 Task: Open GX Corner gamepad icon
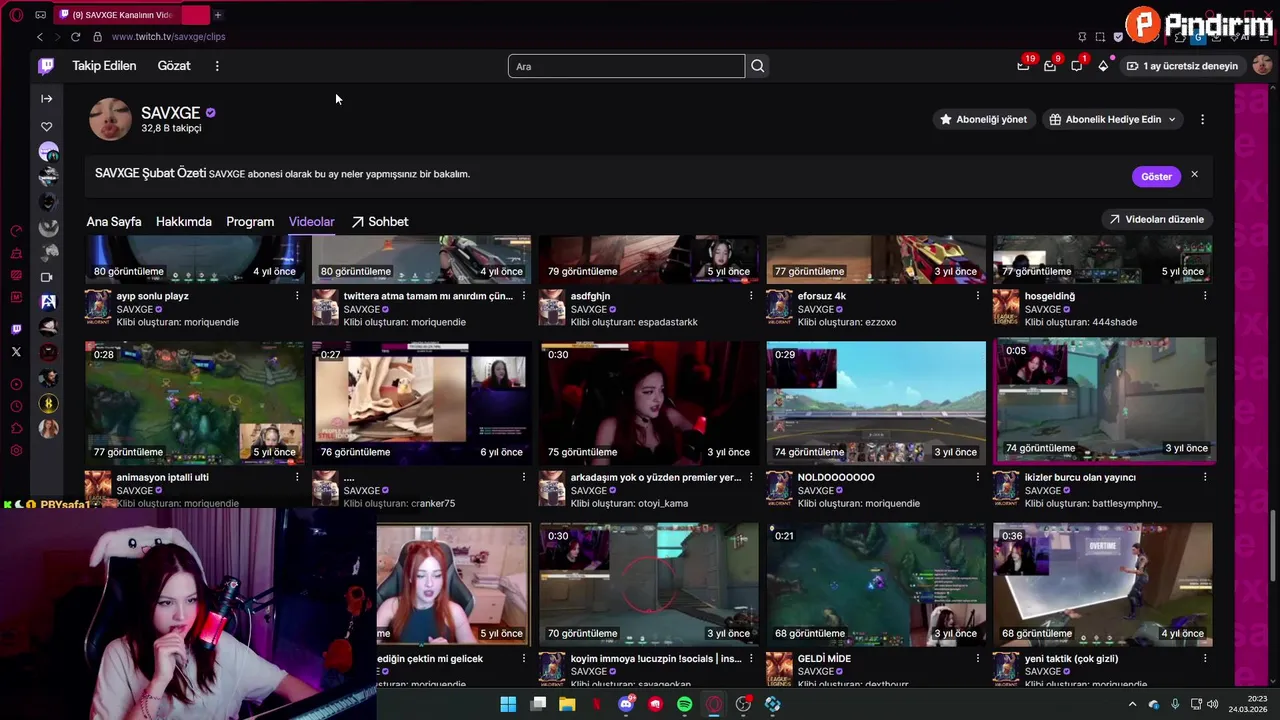click(40, 15)
